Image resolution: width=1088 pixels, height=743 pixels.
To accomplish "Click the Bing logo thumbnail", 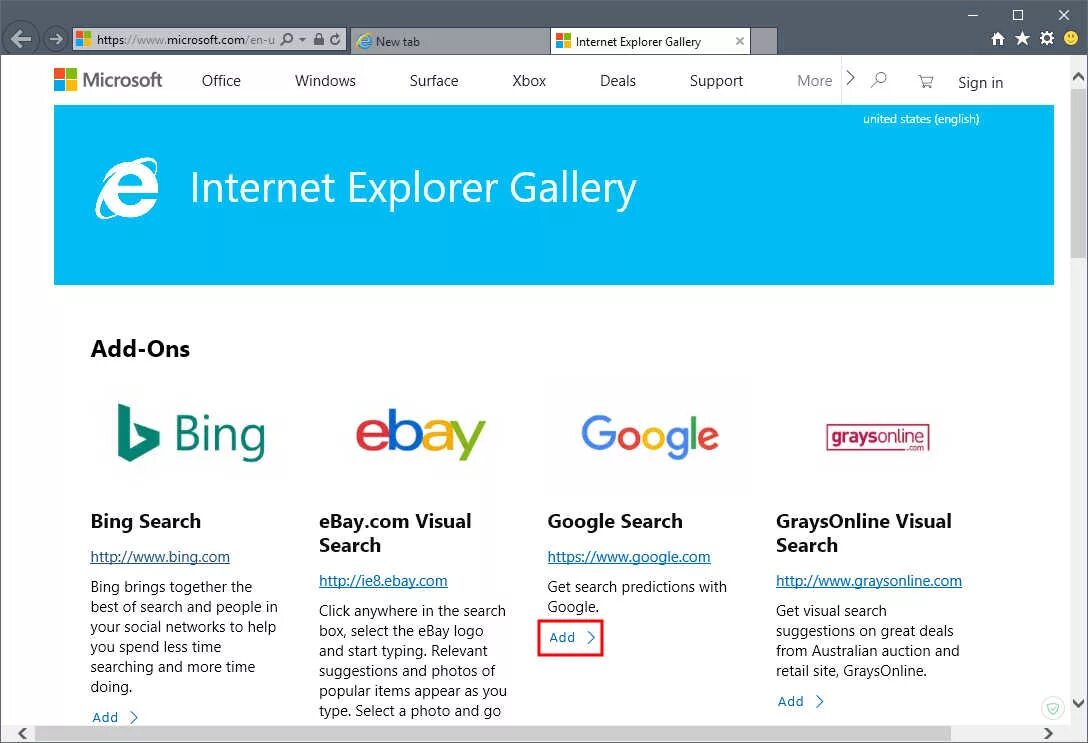I will coord(191,433).
